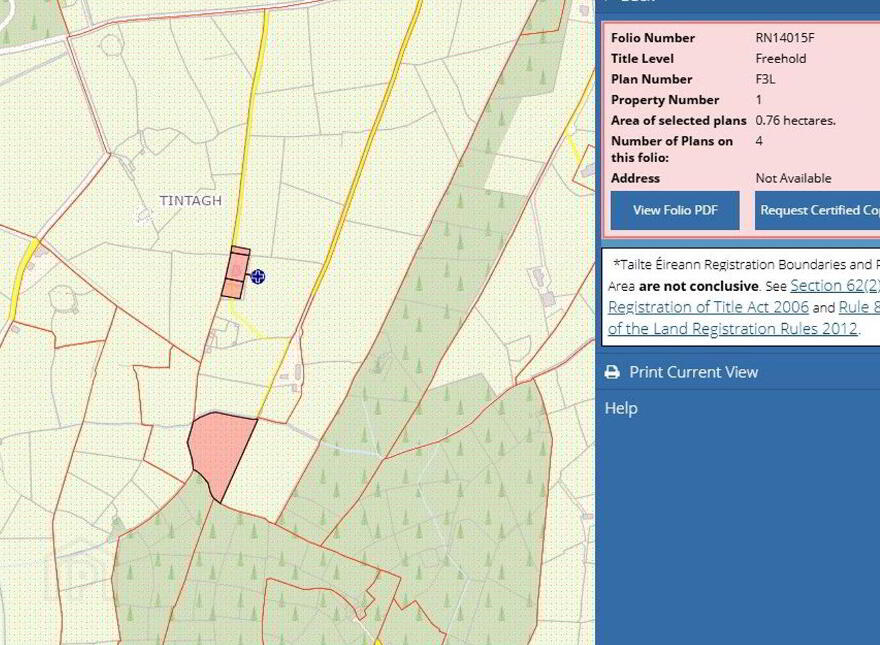Open the Section 62(2) link

coord(835,286)
